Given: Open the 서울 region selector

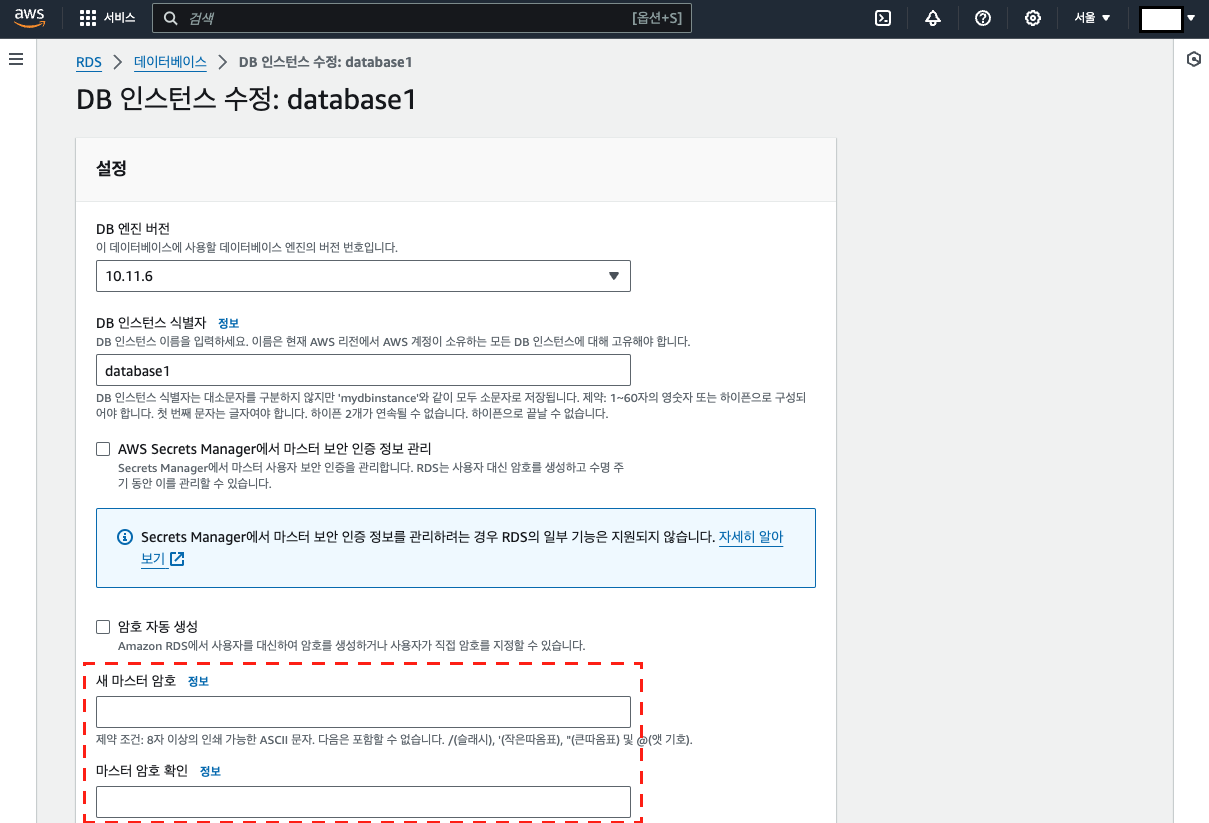Looking at the screenshot, I should [1093, 18].
